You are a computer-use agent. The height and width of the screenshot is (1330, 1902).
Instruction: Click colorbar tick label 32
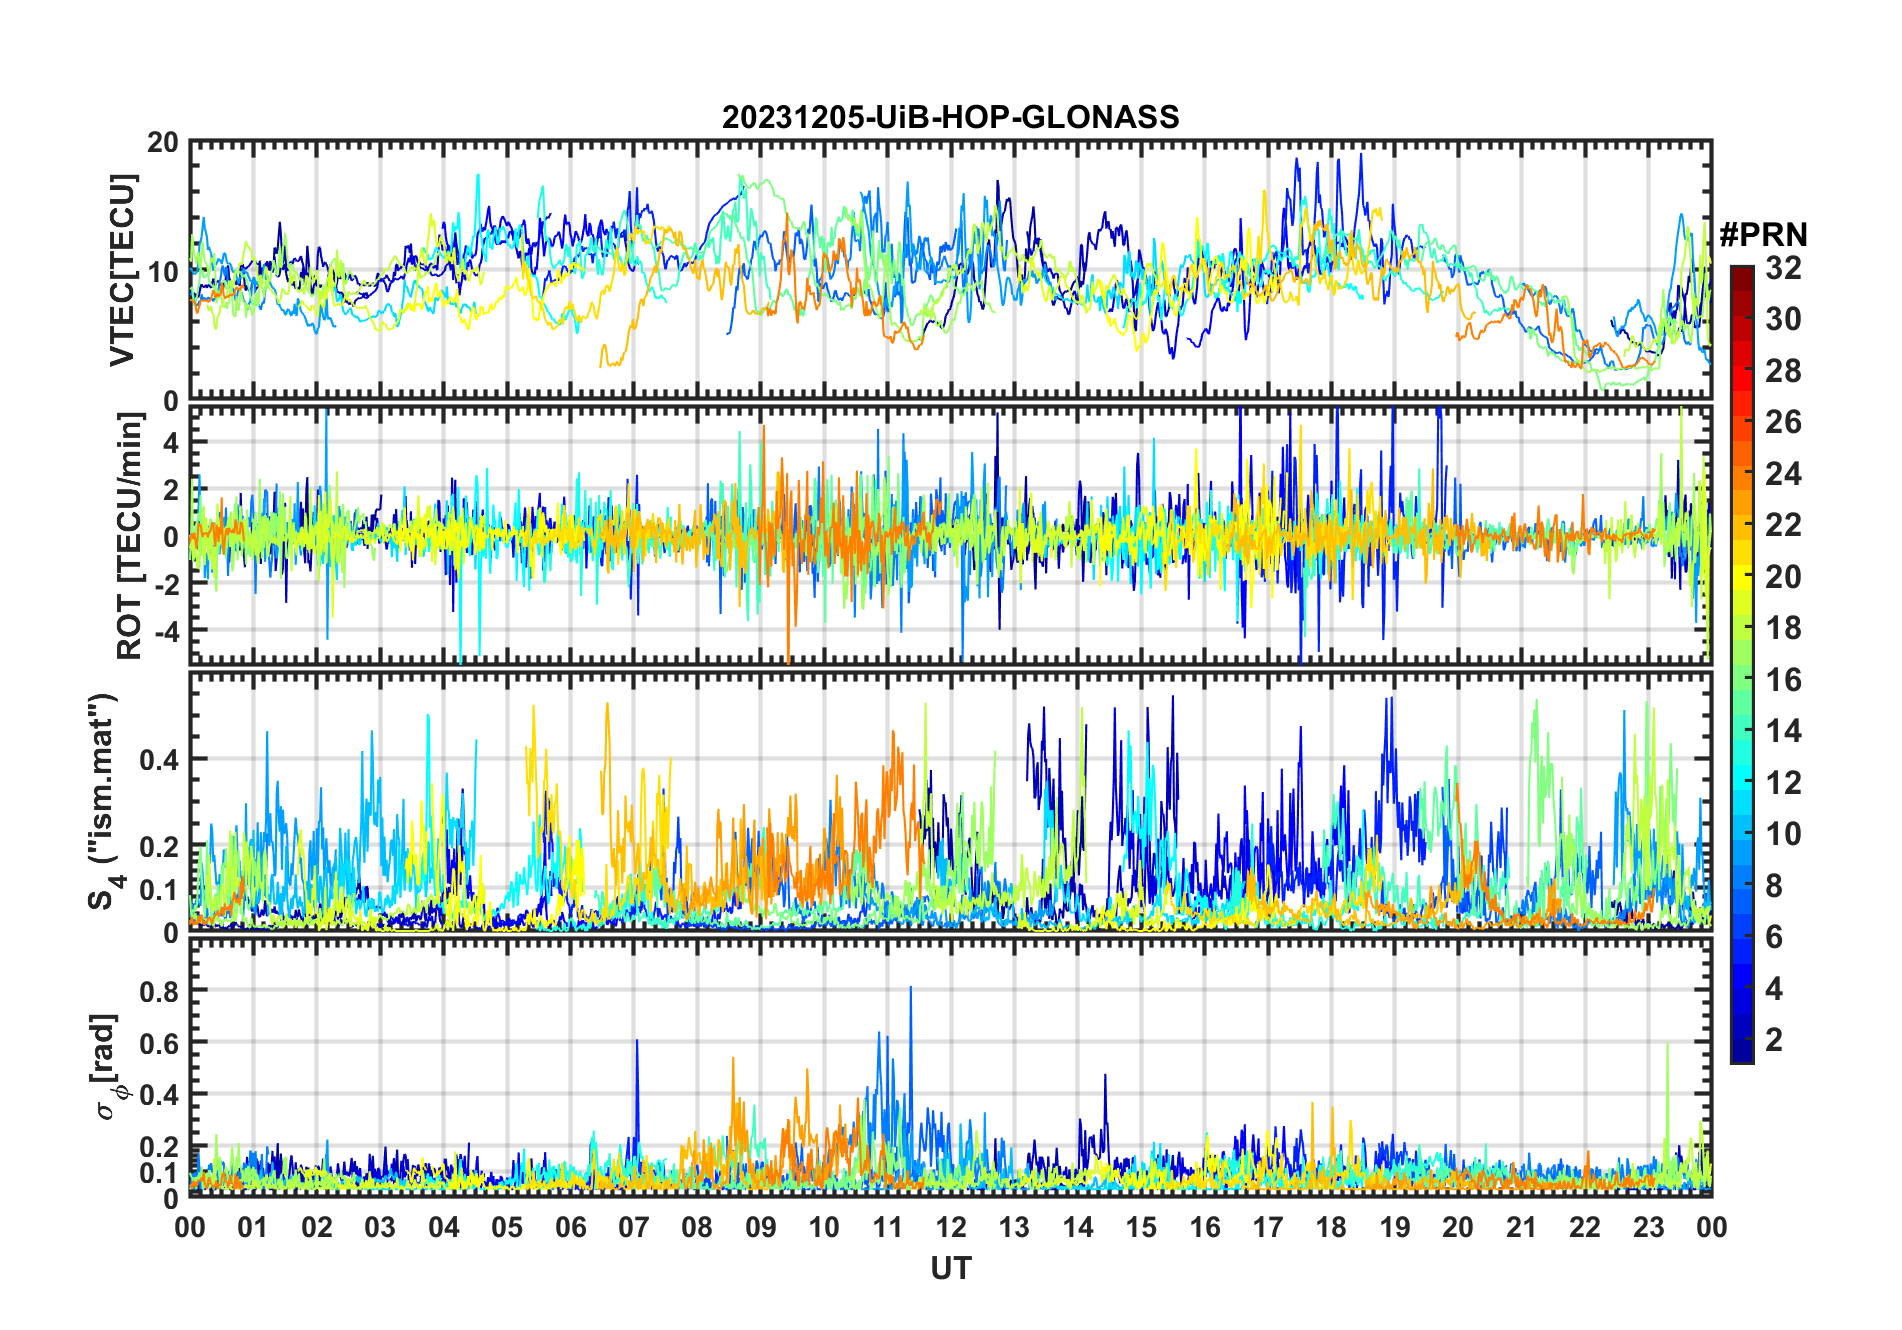click(x=1783, y=268)
